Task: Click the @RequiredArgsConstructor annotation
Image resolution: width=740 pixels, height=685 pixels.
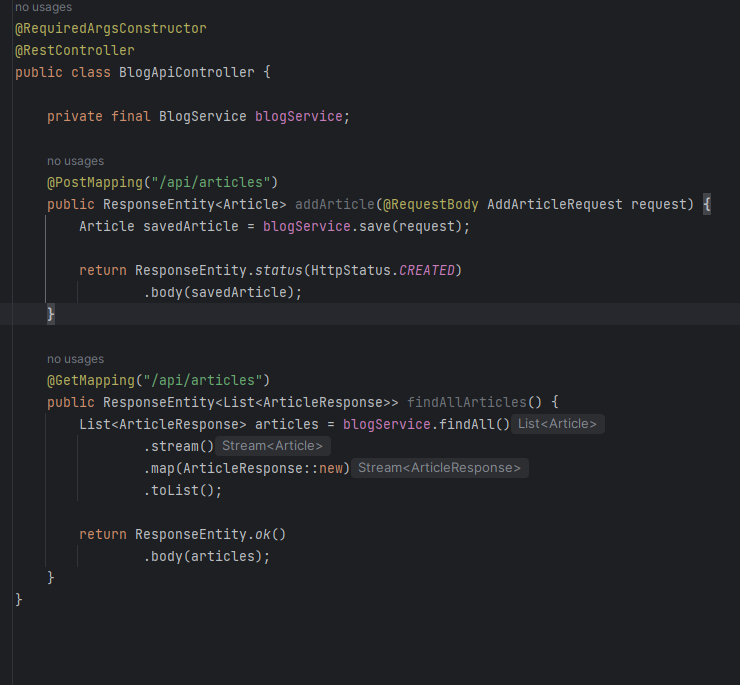Action: point(111,28)
